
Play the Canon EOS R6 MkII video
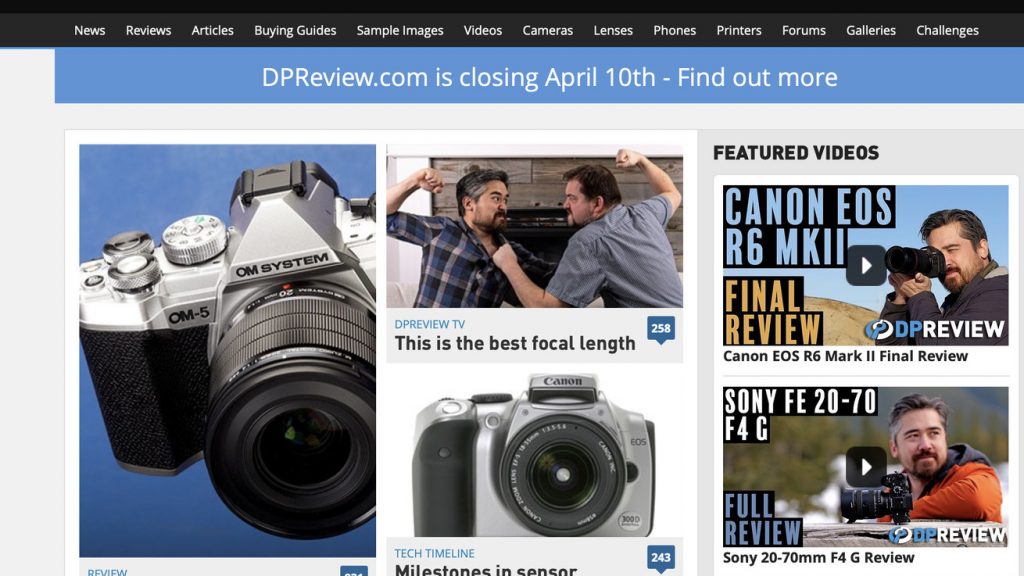click(x=866, y=265)
